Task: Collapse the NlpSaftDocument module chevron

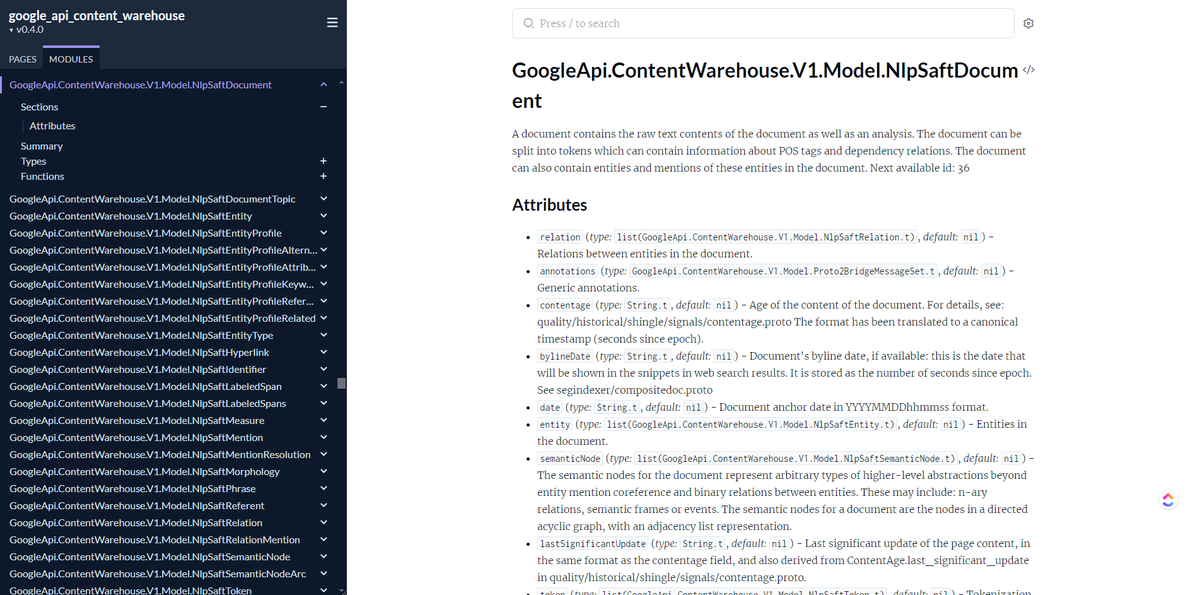Action: coord(323,85)
